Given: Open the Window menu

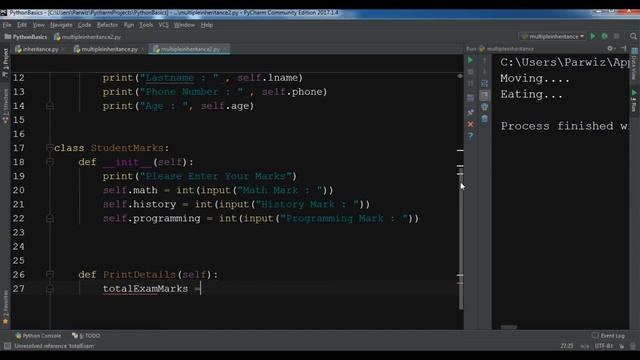Looking at the screenshot, I should 184,25.
